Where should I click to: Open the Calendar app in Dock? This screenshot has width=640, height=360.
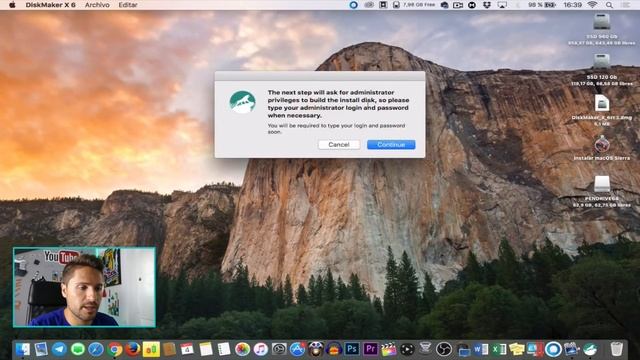tap(187, 349)
